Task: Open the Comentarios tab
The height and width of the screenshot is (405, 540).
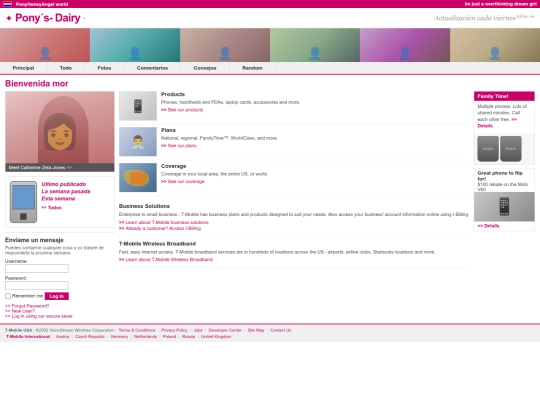Action: point(152,68)
